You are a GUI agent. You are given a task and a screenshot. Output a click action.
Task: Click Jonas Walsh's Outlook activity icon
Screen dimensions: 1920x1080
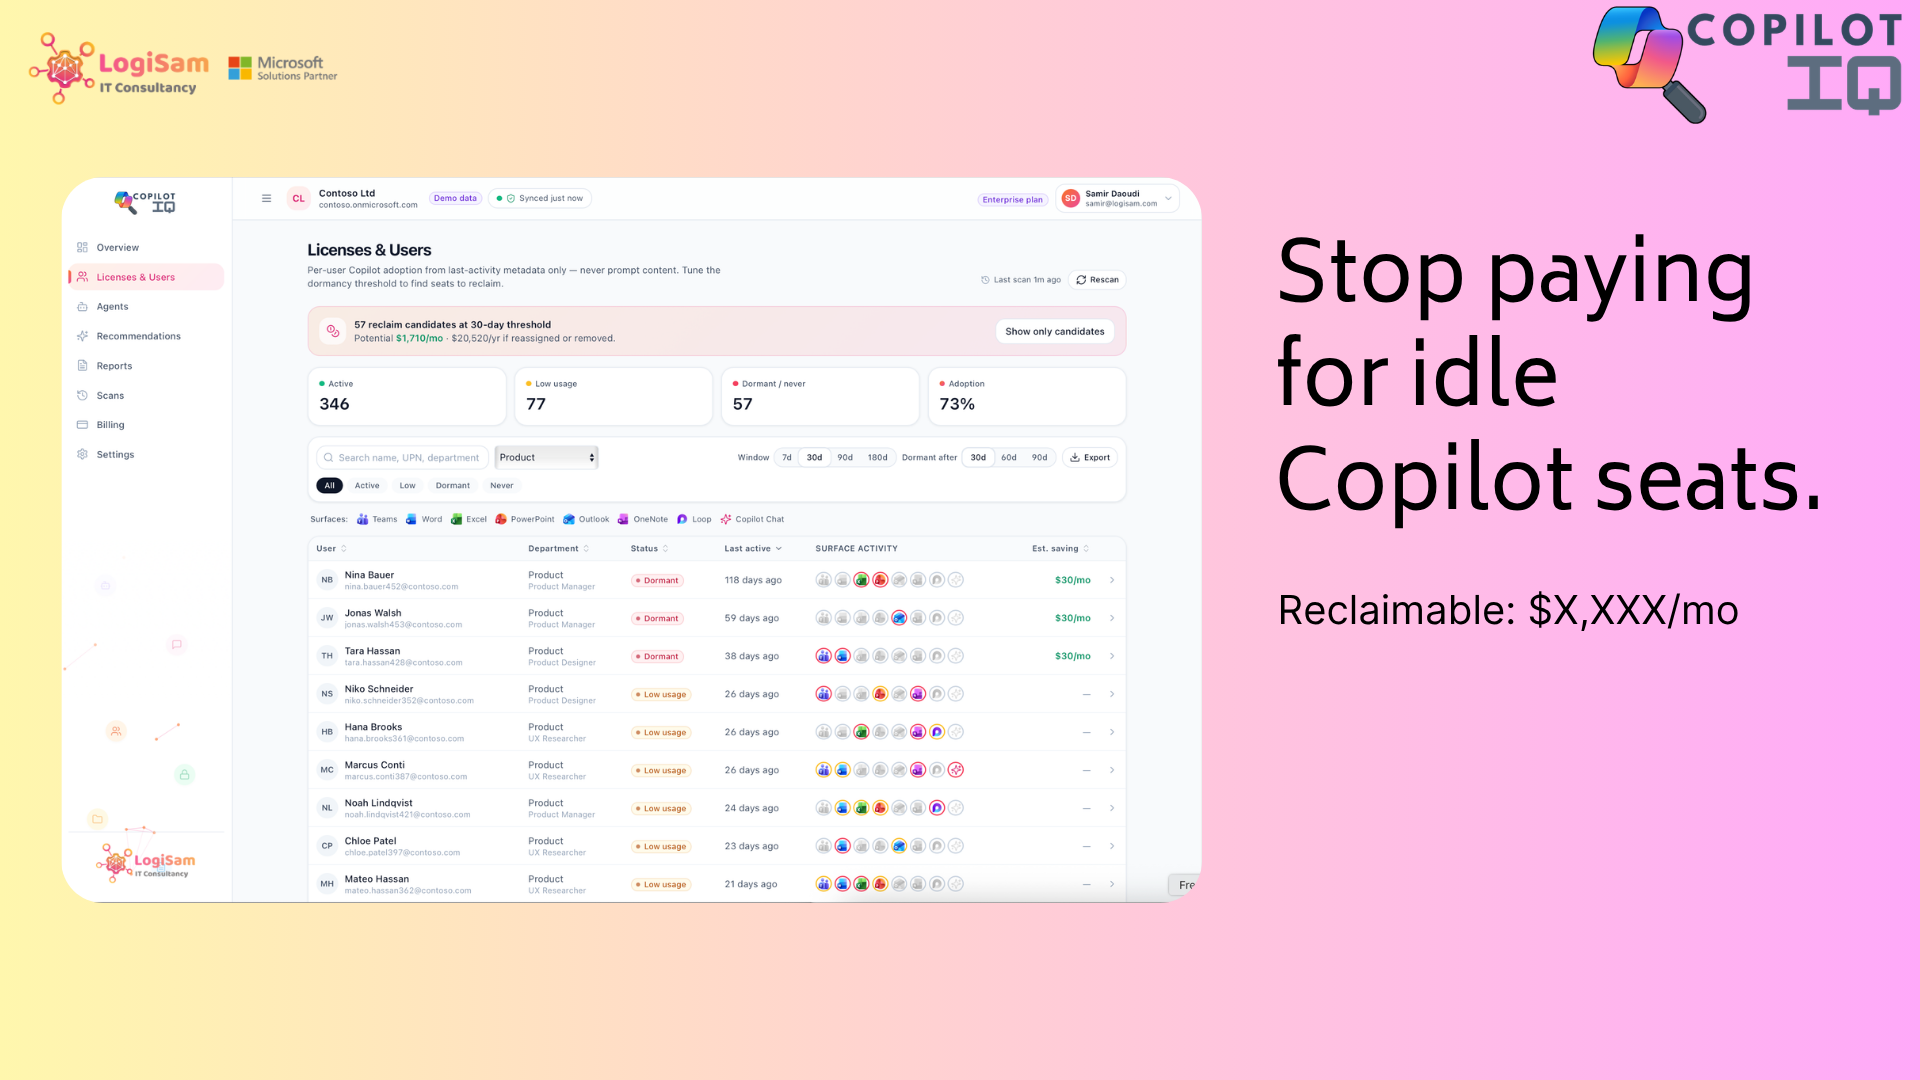(899, 618)
